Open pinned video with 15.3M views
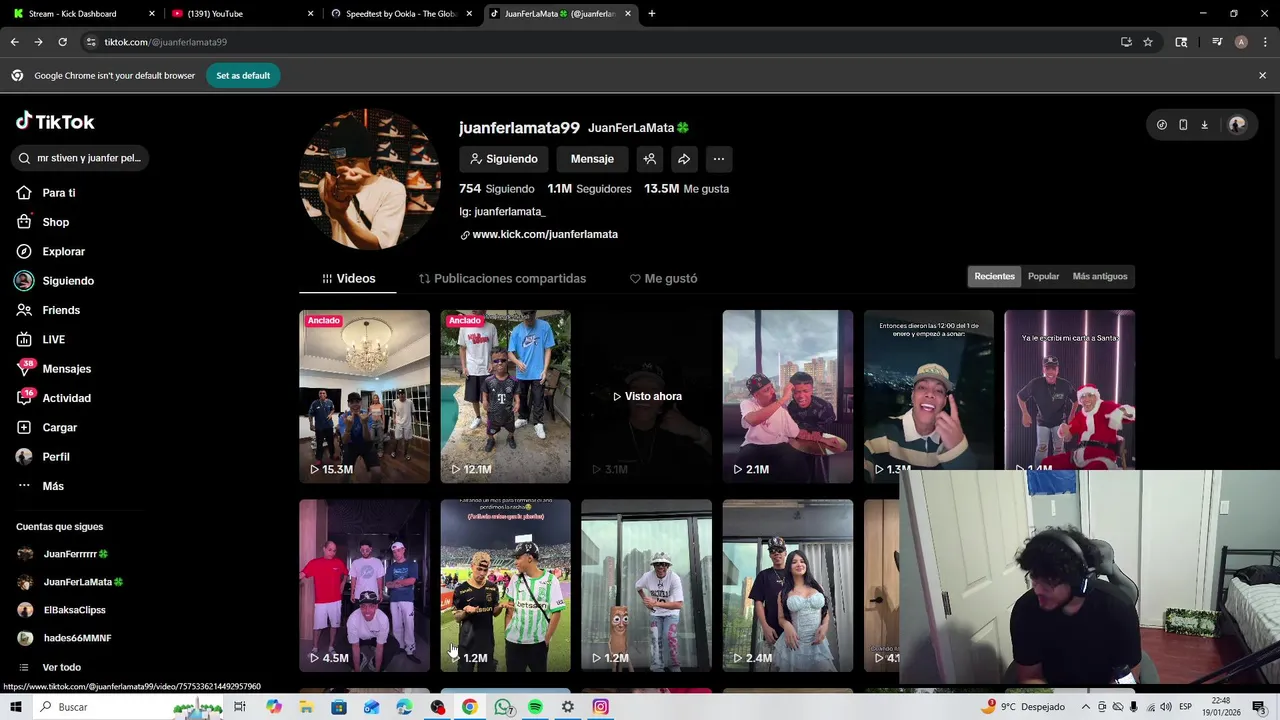 click(x=364, y=396)
